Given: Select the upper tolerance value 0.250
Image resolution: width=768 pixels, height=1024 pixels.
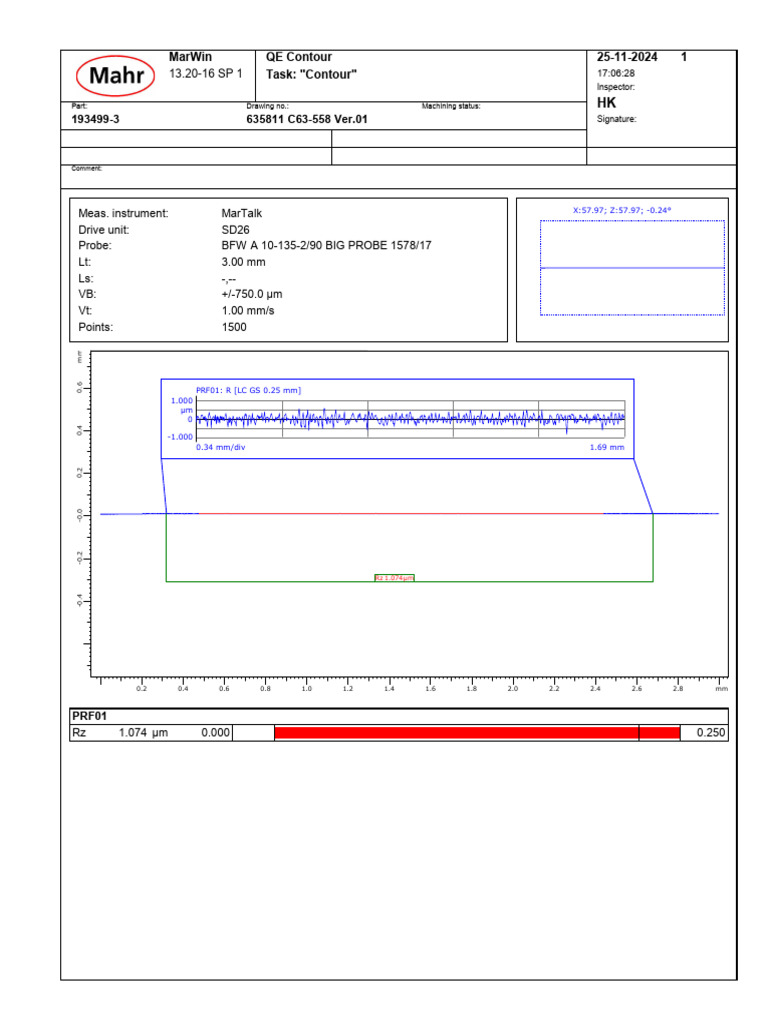Looking at the screenshot, I should [x=711, y=733].
